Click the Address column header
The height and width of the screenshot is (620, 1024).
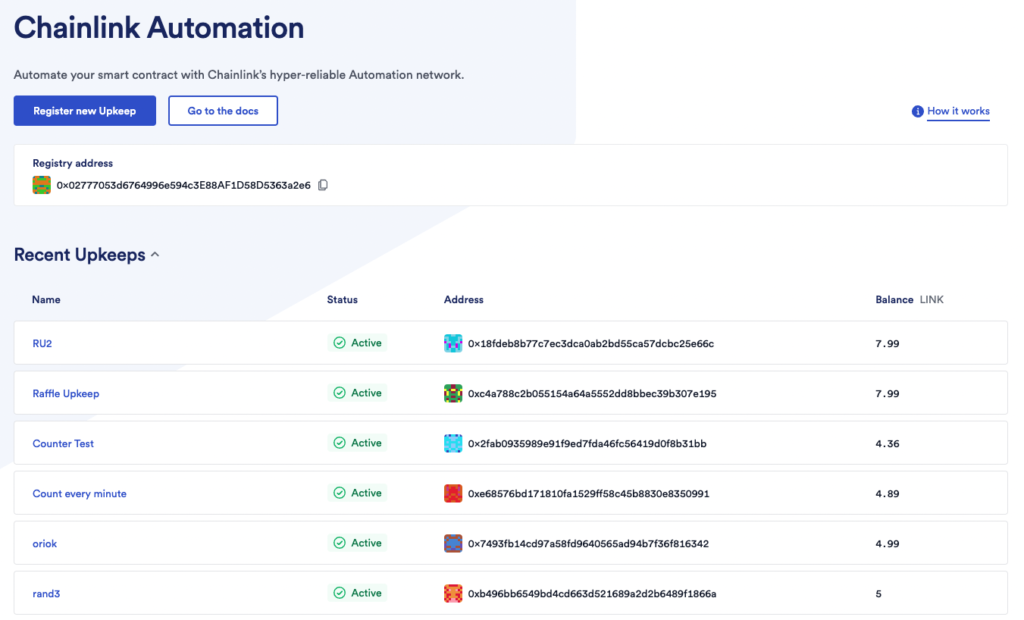click(464, 300)
